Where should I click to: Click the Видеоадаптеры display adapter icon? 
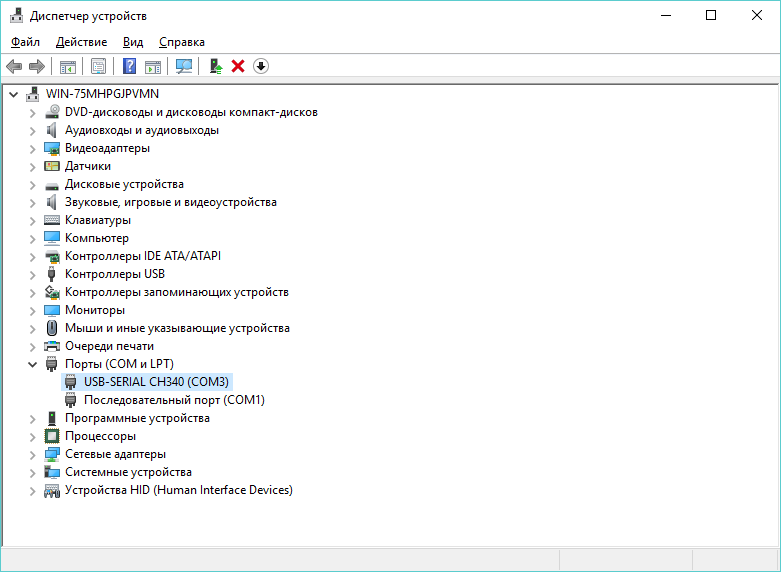click(52, 148)
